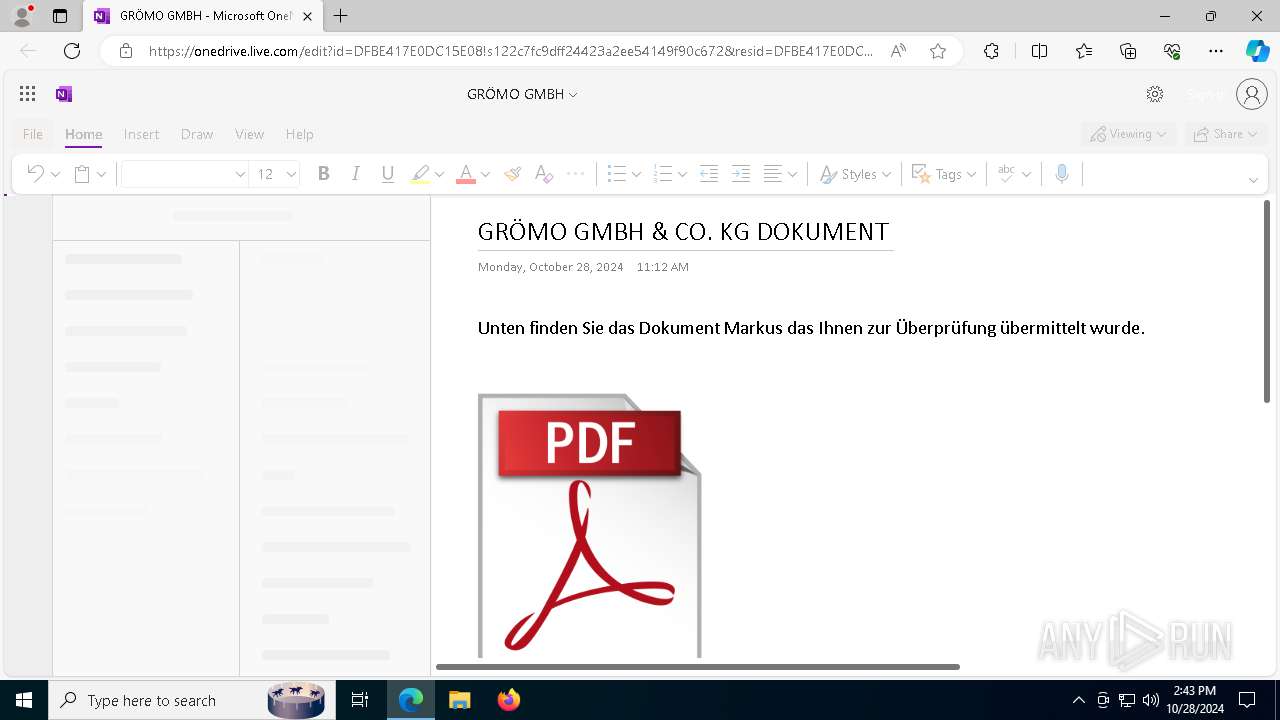Open File Explorer from taskbar
This screenshot has height=720, width=1280.
tap(460, 700)
